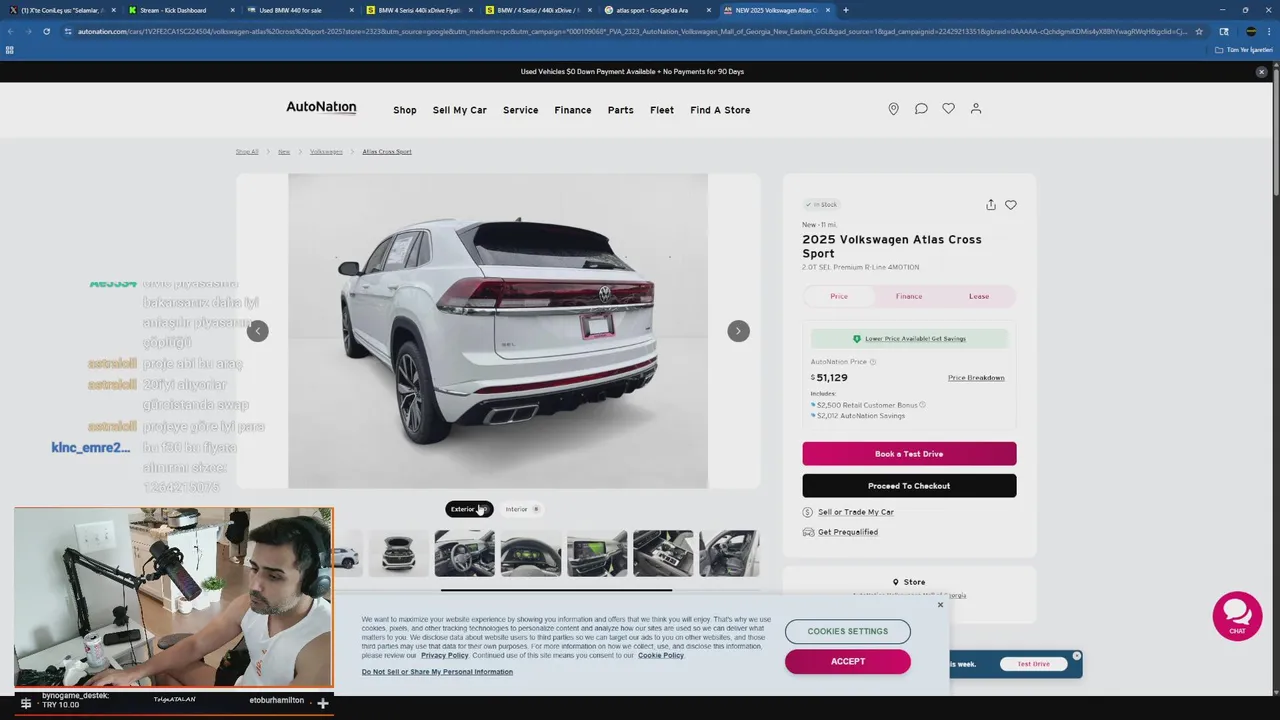
Task: Select steering wheel interior thumbnail
Action: (464, 554)
